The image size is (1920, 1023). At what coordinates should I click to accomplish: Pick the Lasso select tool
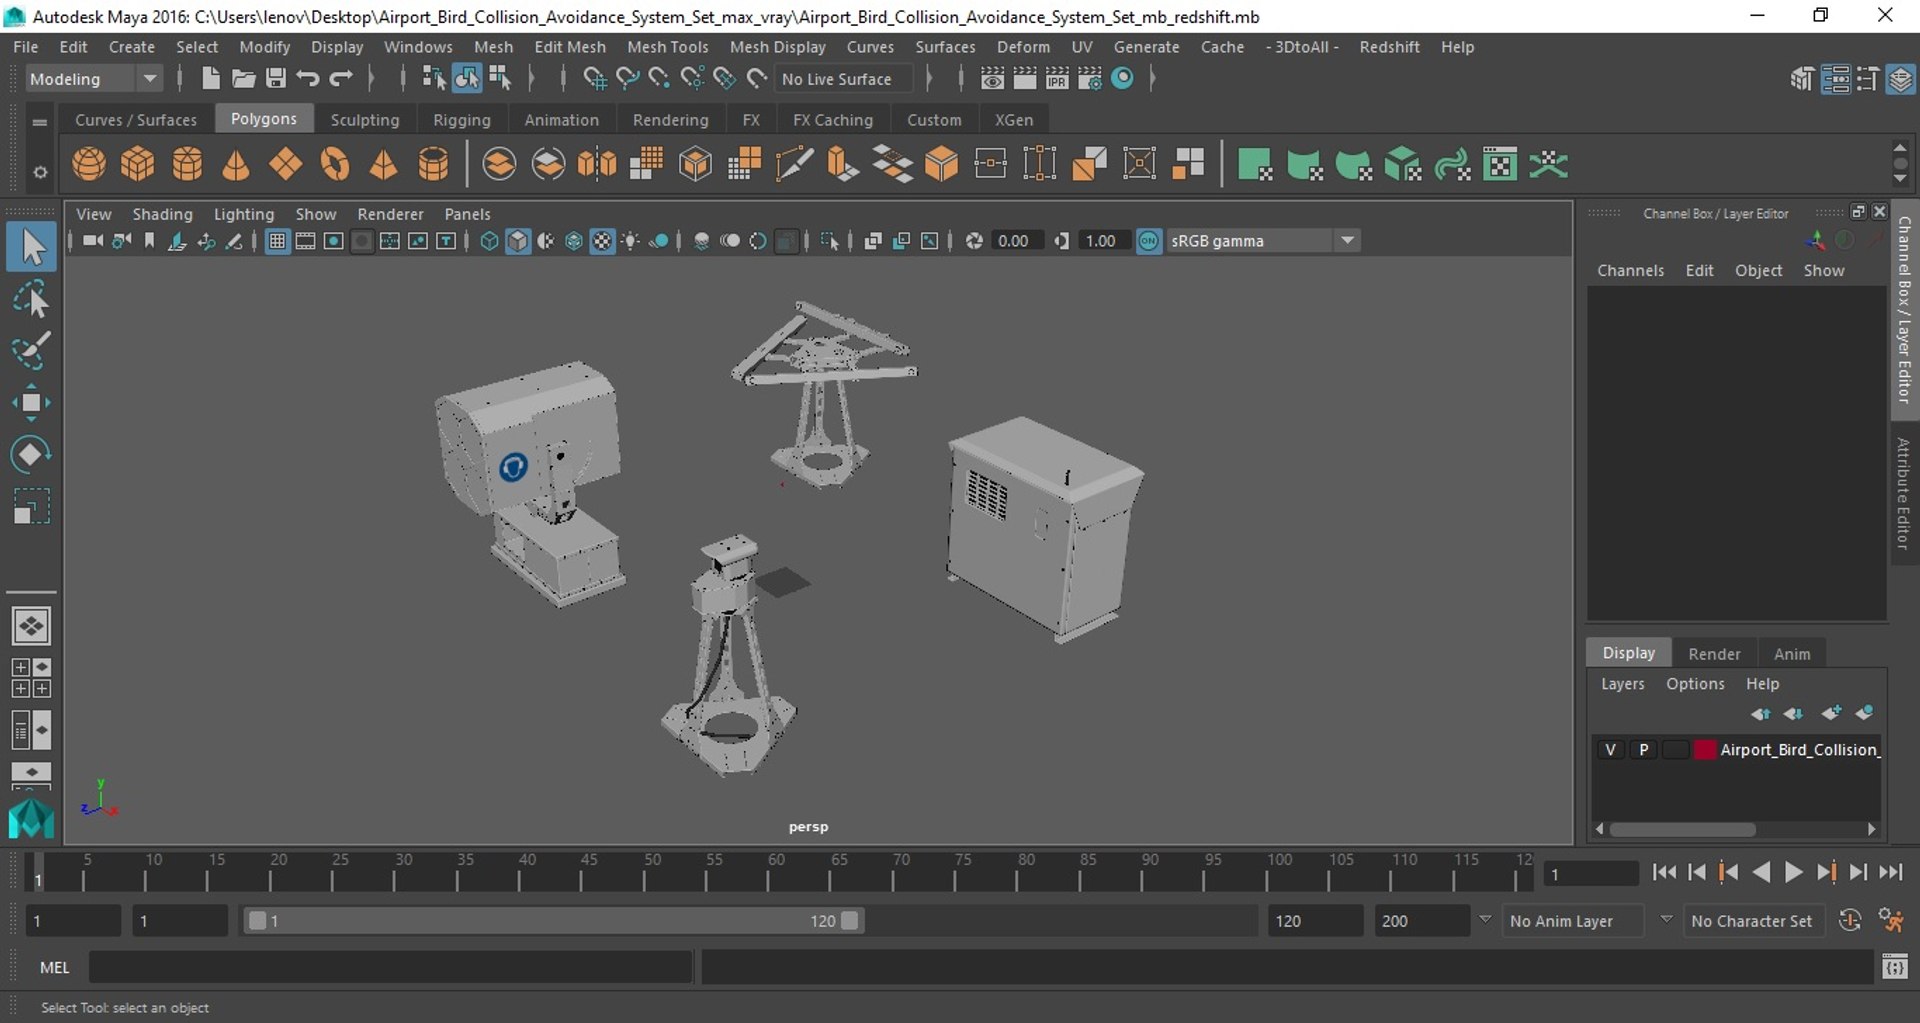(x=30, y=299)
